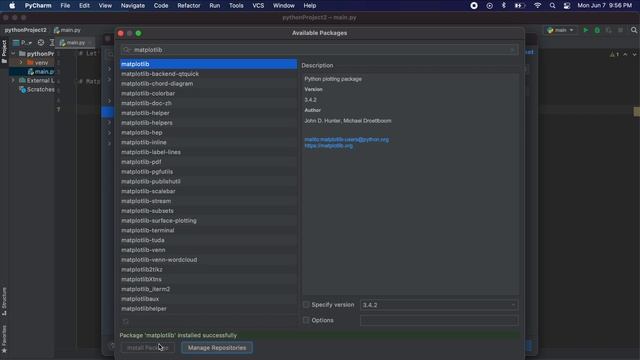Select matplotlib-surface-plotting package
Viewport: 640px width, 360px height.
pos(209,221)
